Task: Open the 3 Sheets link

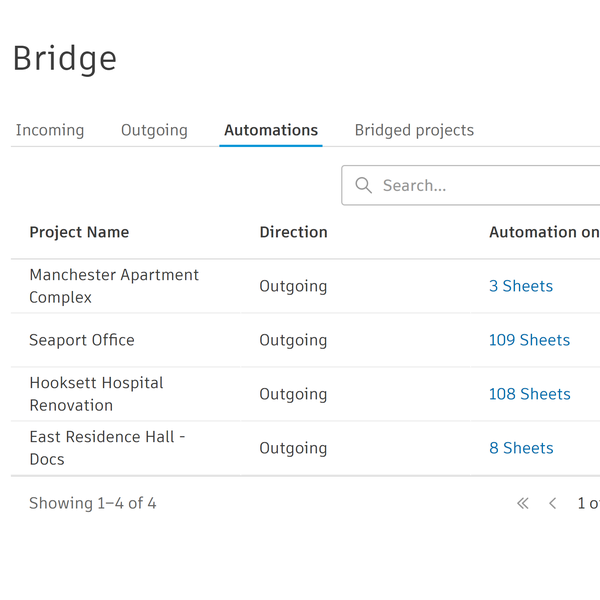Action: pos(521,286)
